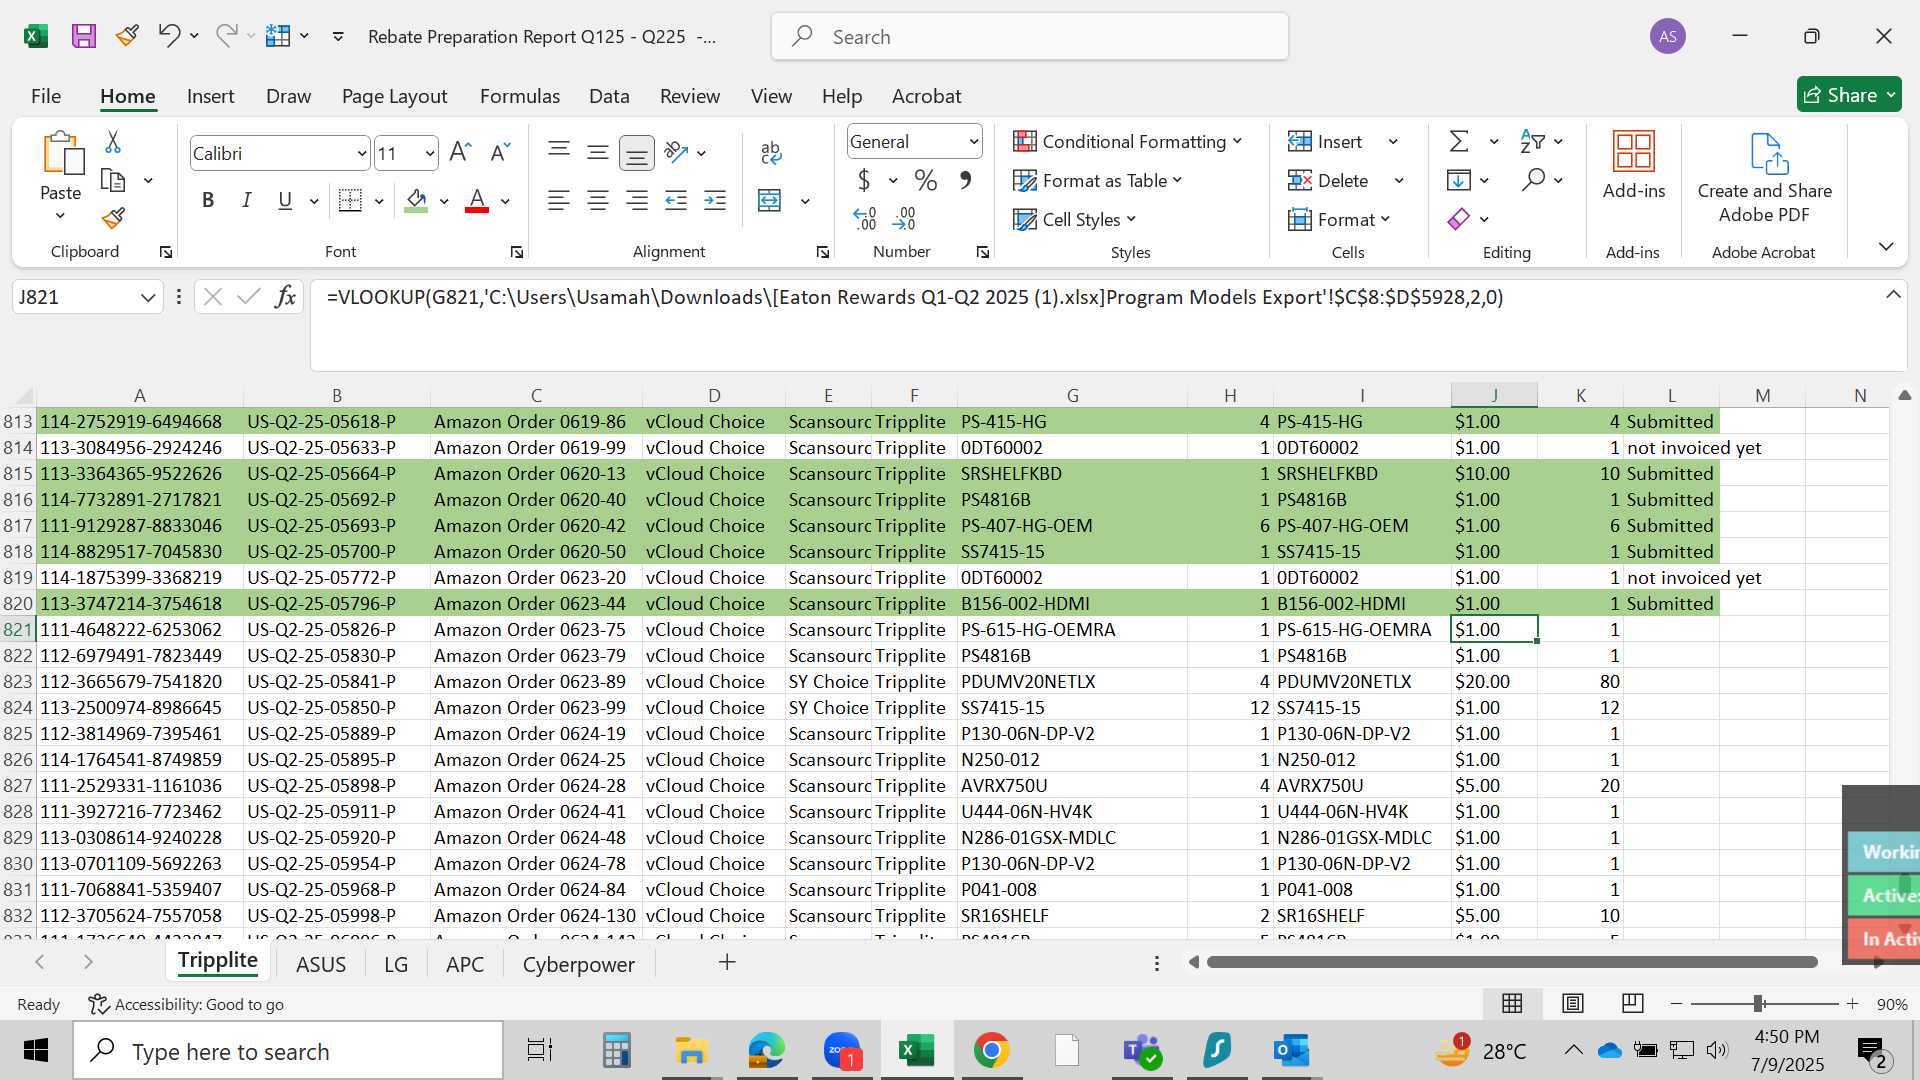The width and height of the screenshot is (1920, 1080).
Task: Decrease font size with smaller A icon
Action: (x=500, y=152)
